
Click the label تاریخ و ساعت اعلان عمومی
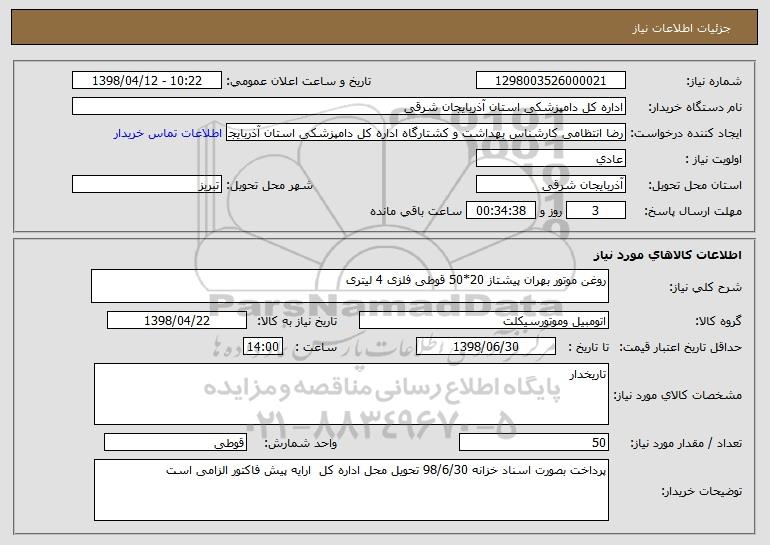tap(299, 82)
